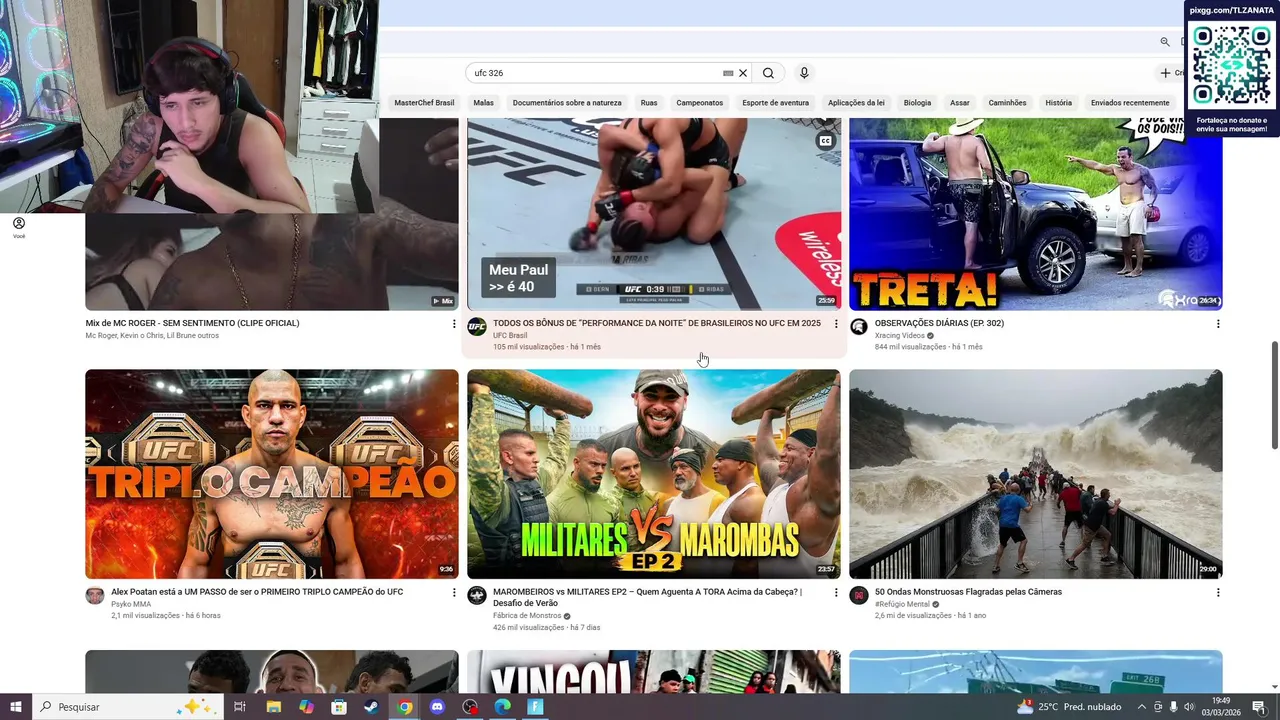Open the notifications center icon
The height and width of the screenshot is (720, 1280).
point(1259,707)
